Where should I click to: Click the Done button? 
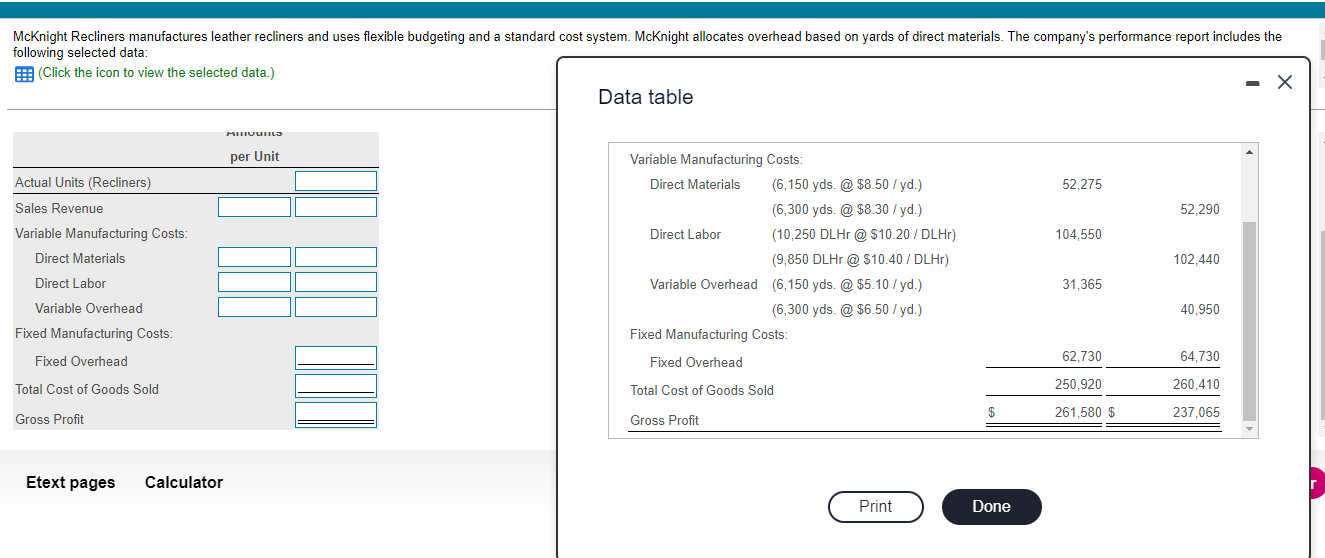991,506
